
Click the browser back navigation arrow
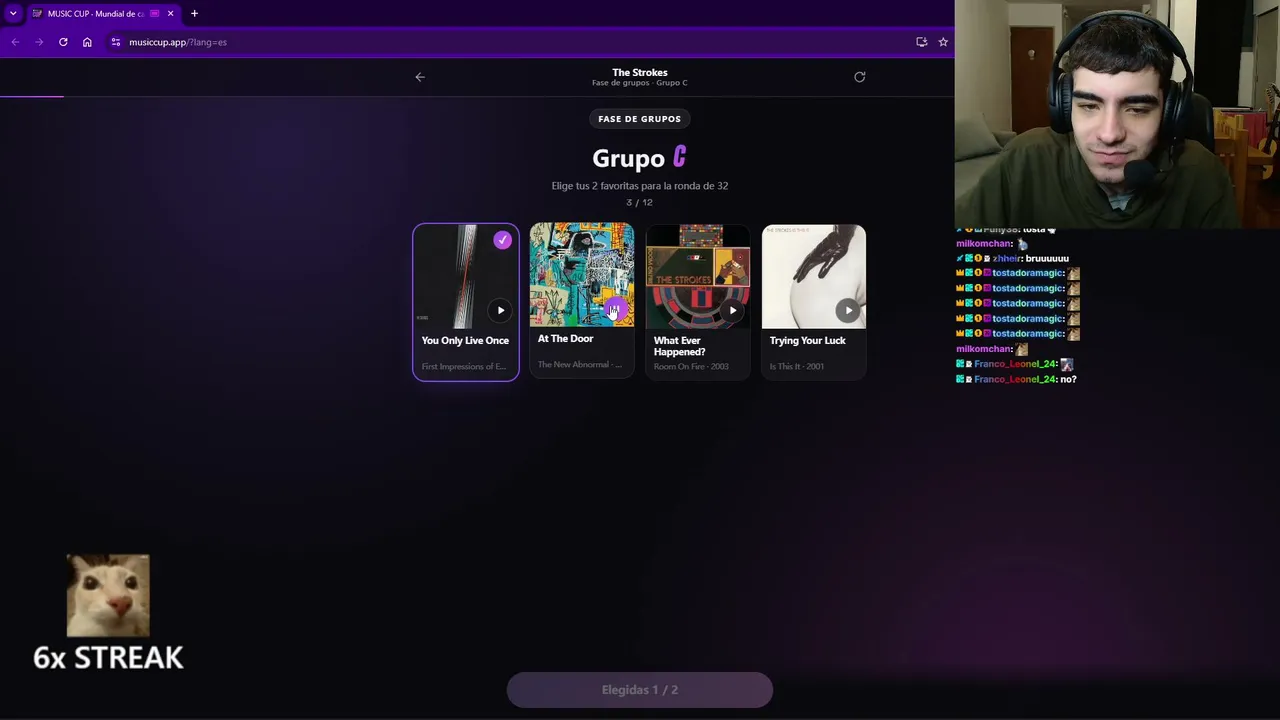[15, 42]
